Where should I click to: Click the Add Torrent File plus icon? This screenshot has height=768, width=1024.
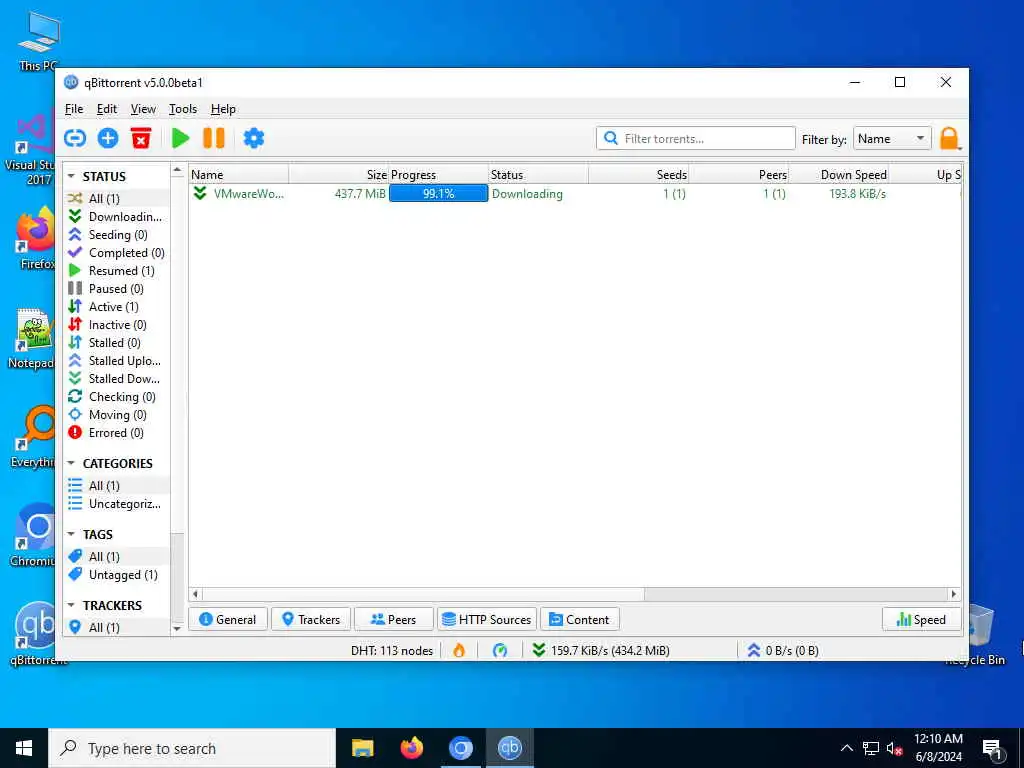[108, 138]
